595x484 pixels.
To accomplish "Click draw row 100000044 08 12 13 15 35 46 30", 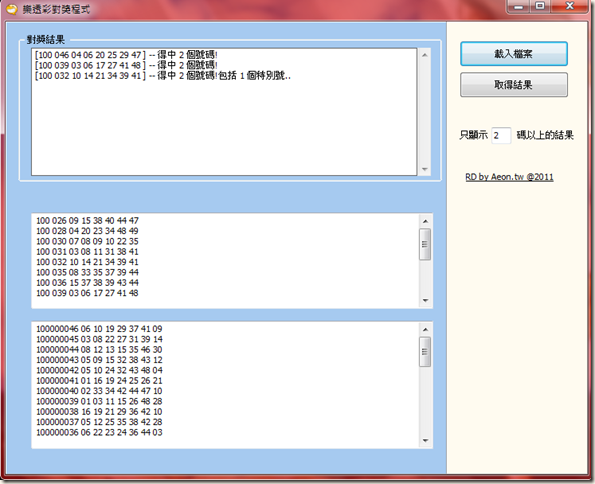I will 99,349.
